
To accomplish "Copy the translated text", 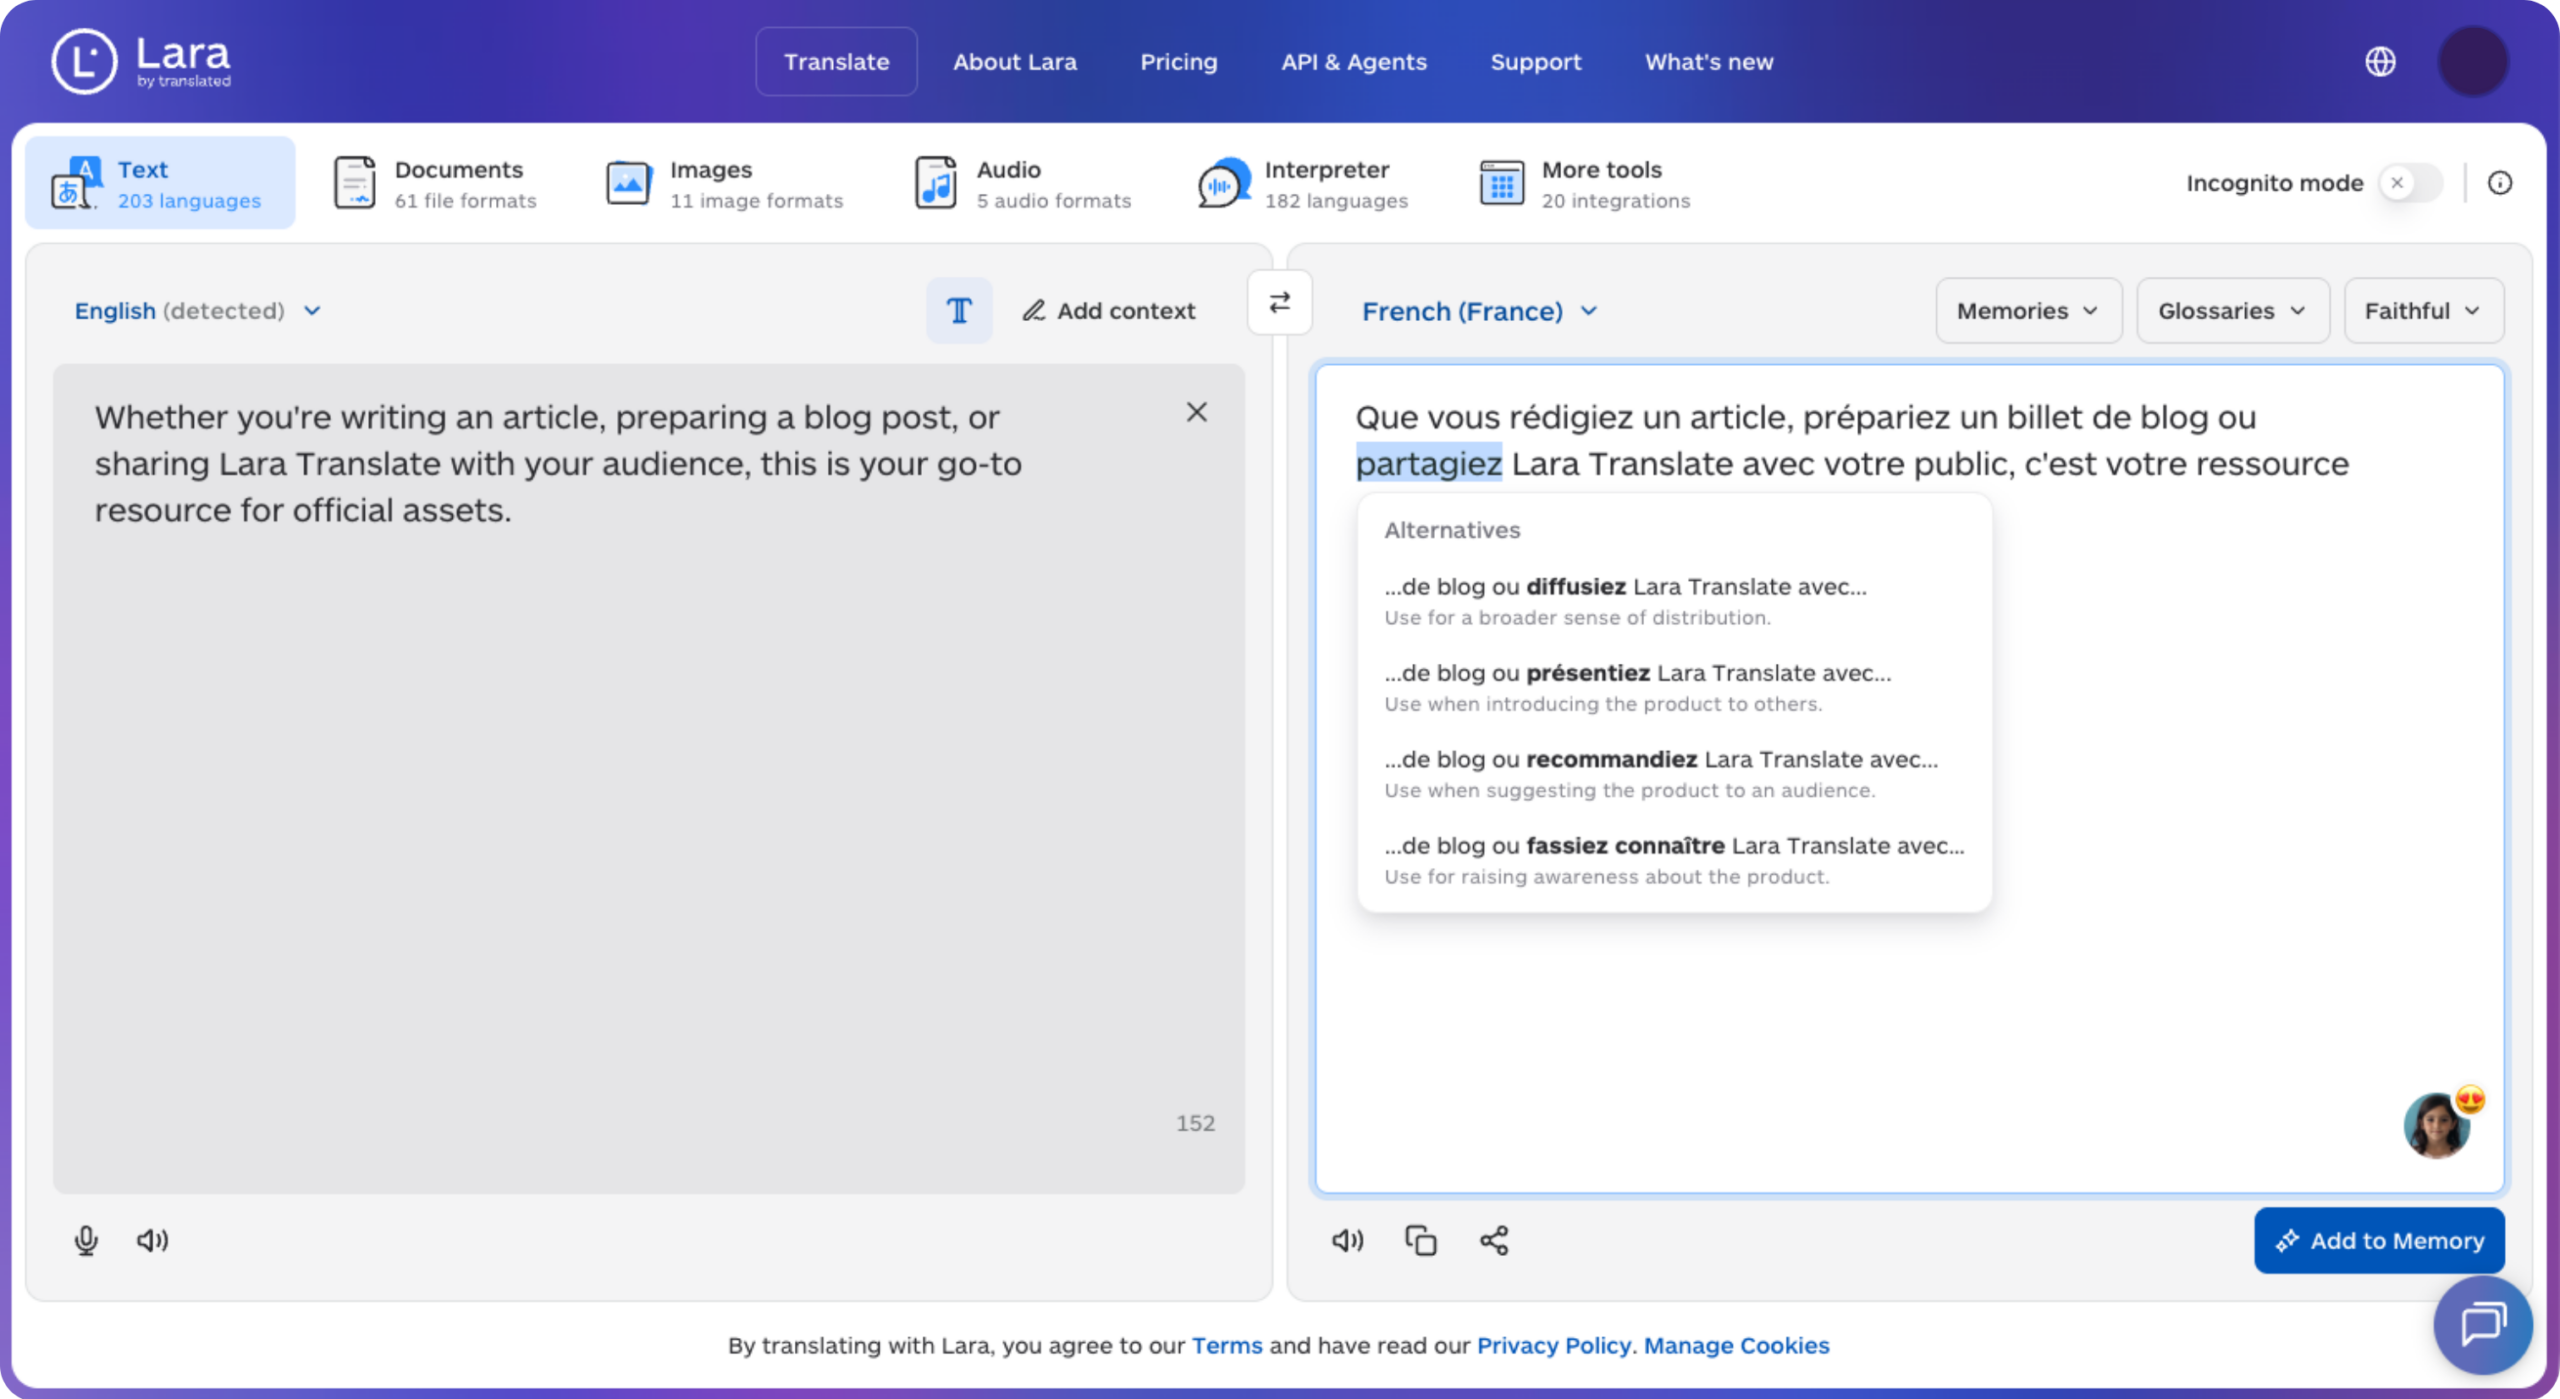I will 1421,1240.
